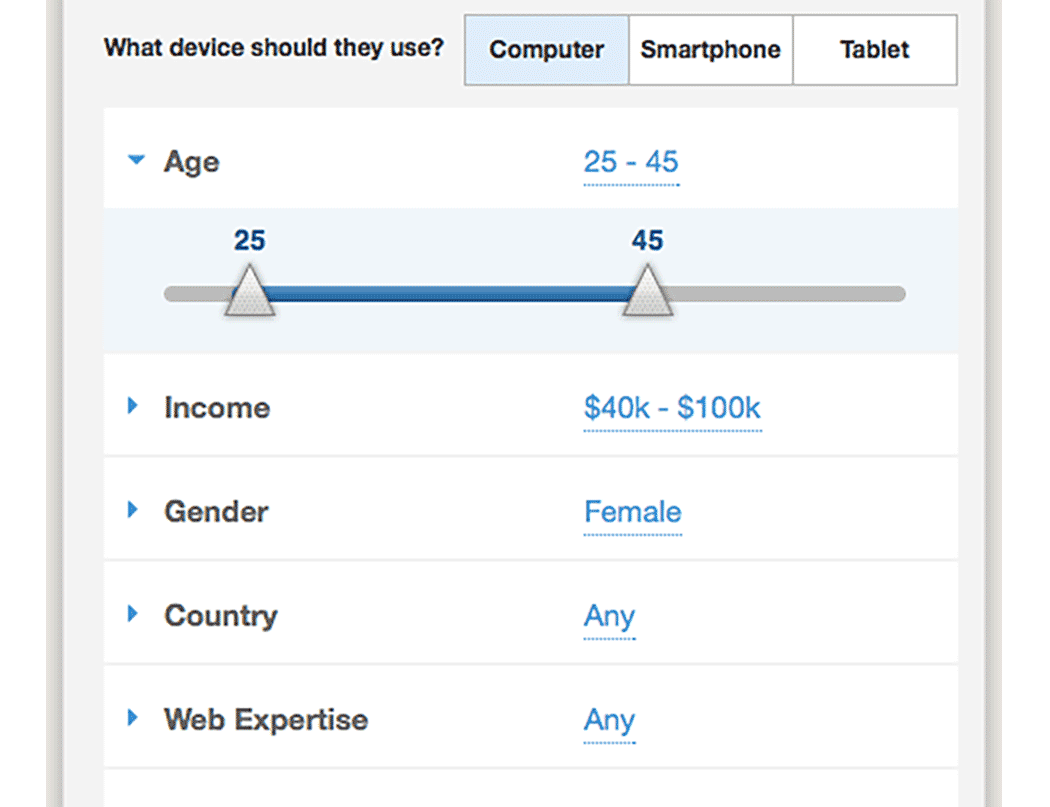This screenshot has height=807, width=1050.
Task: Click the $40k - $100k income link
Action: (x=672, y=407)
